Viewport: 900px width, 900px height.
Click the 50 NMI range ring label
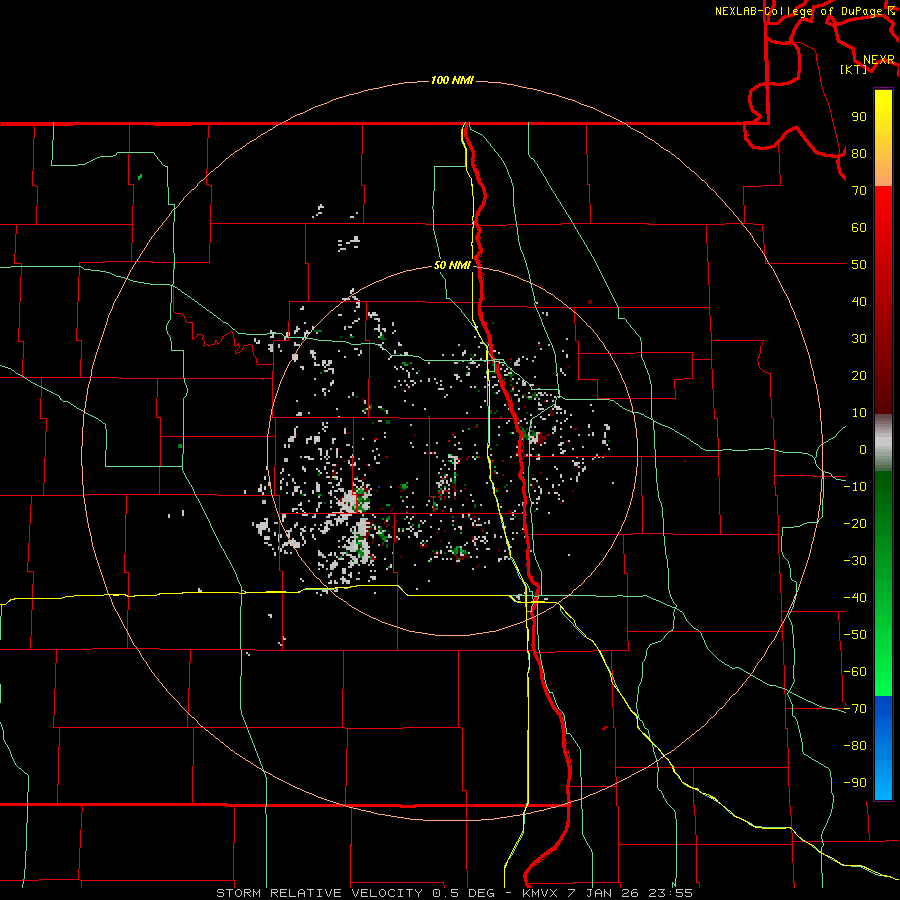click(x=452, y=265)
